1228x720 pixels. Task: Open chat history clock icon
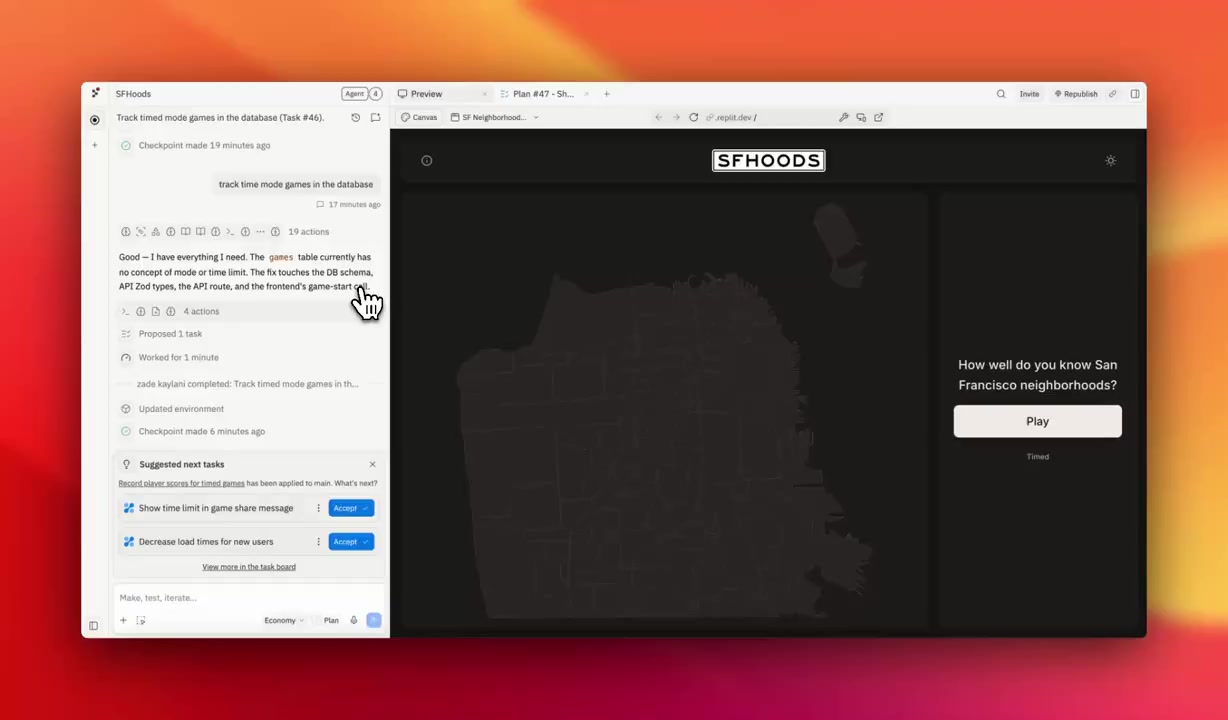tap(355, 118)
